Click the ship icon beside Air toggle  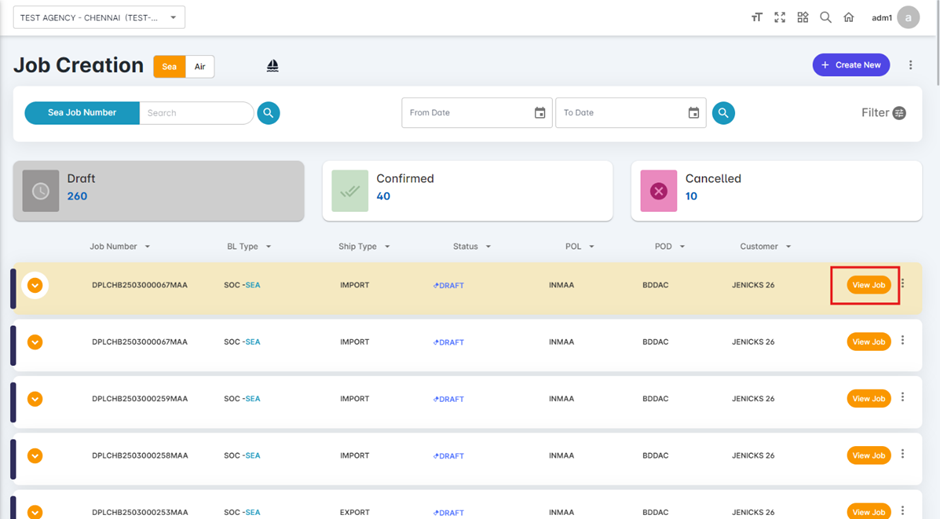(x=272, y=66)
